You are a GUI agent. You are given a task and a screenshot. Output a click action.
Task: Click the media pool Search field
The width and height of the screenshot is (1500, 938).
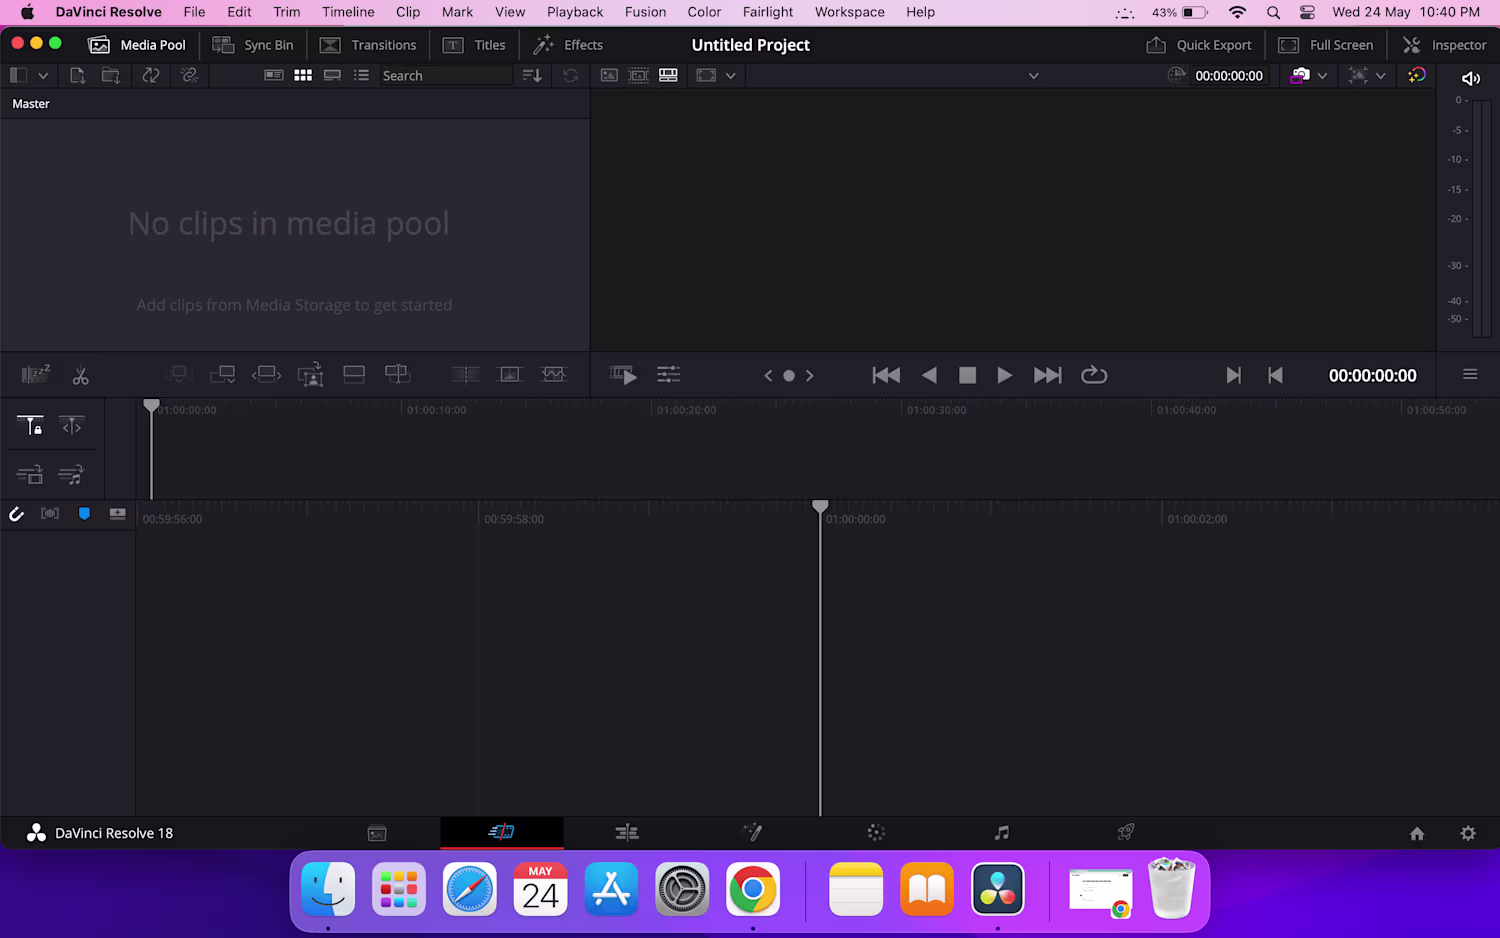pos(445,76)
